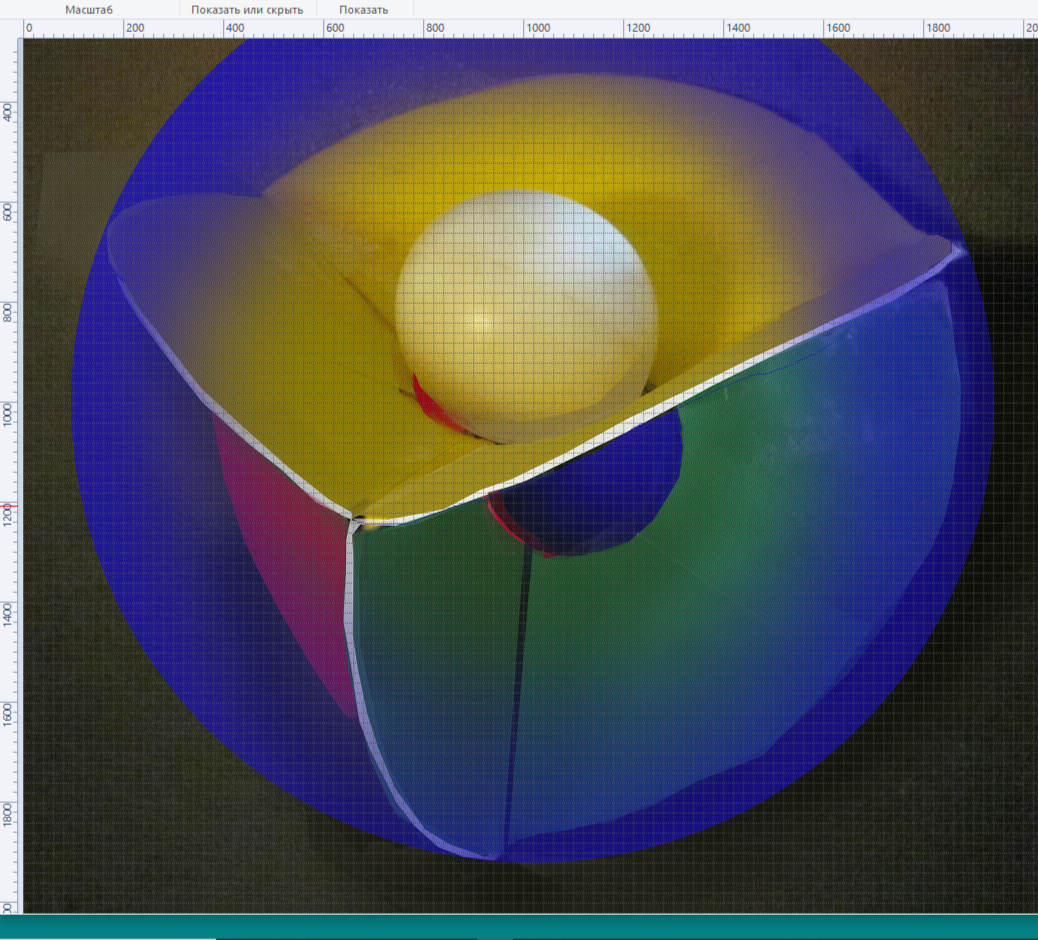Click the 0 mark on horizontal ruler

[x=28, y=28]
